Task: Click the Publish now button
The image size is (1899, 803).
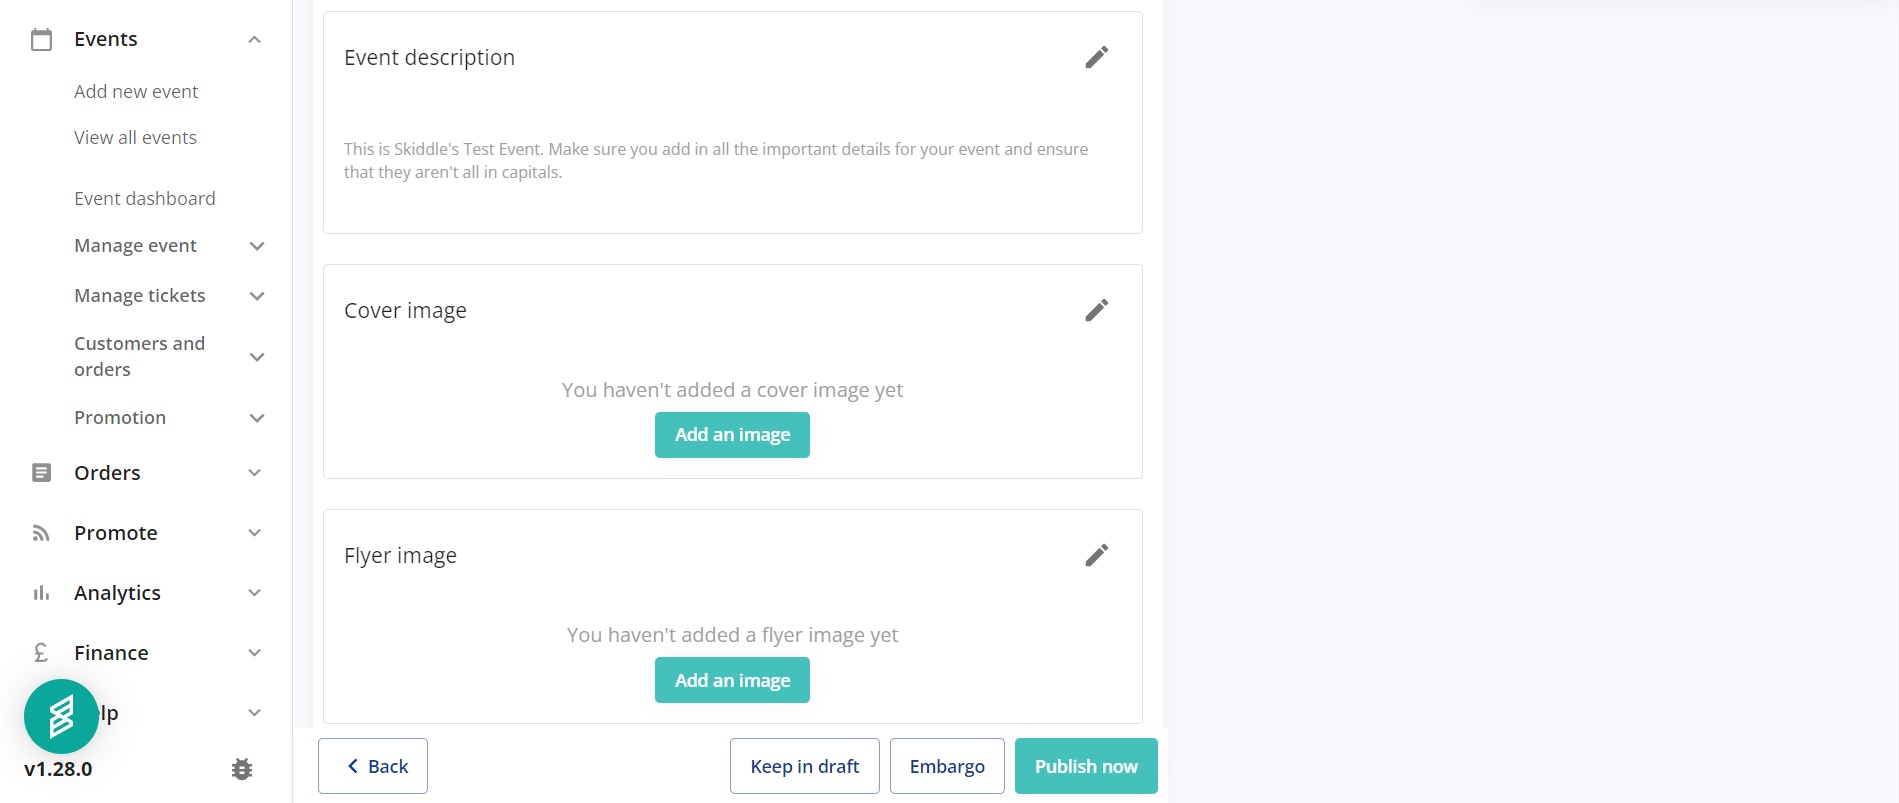Action: (1086, 766)
